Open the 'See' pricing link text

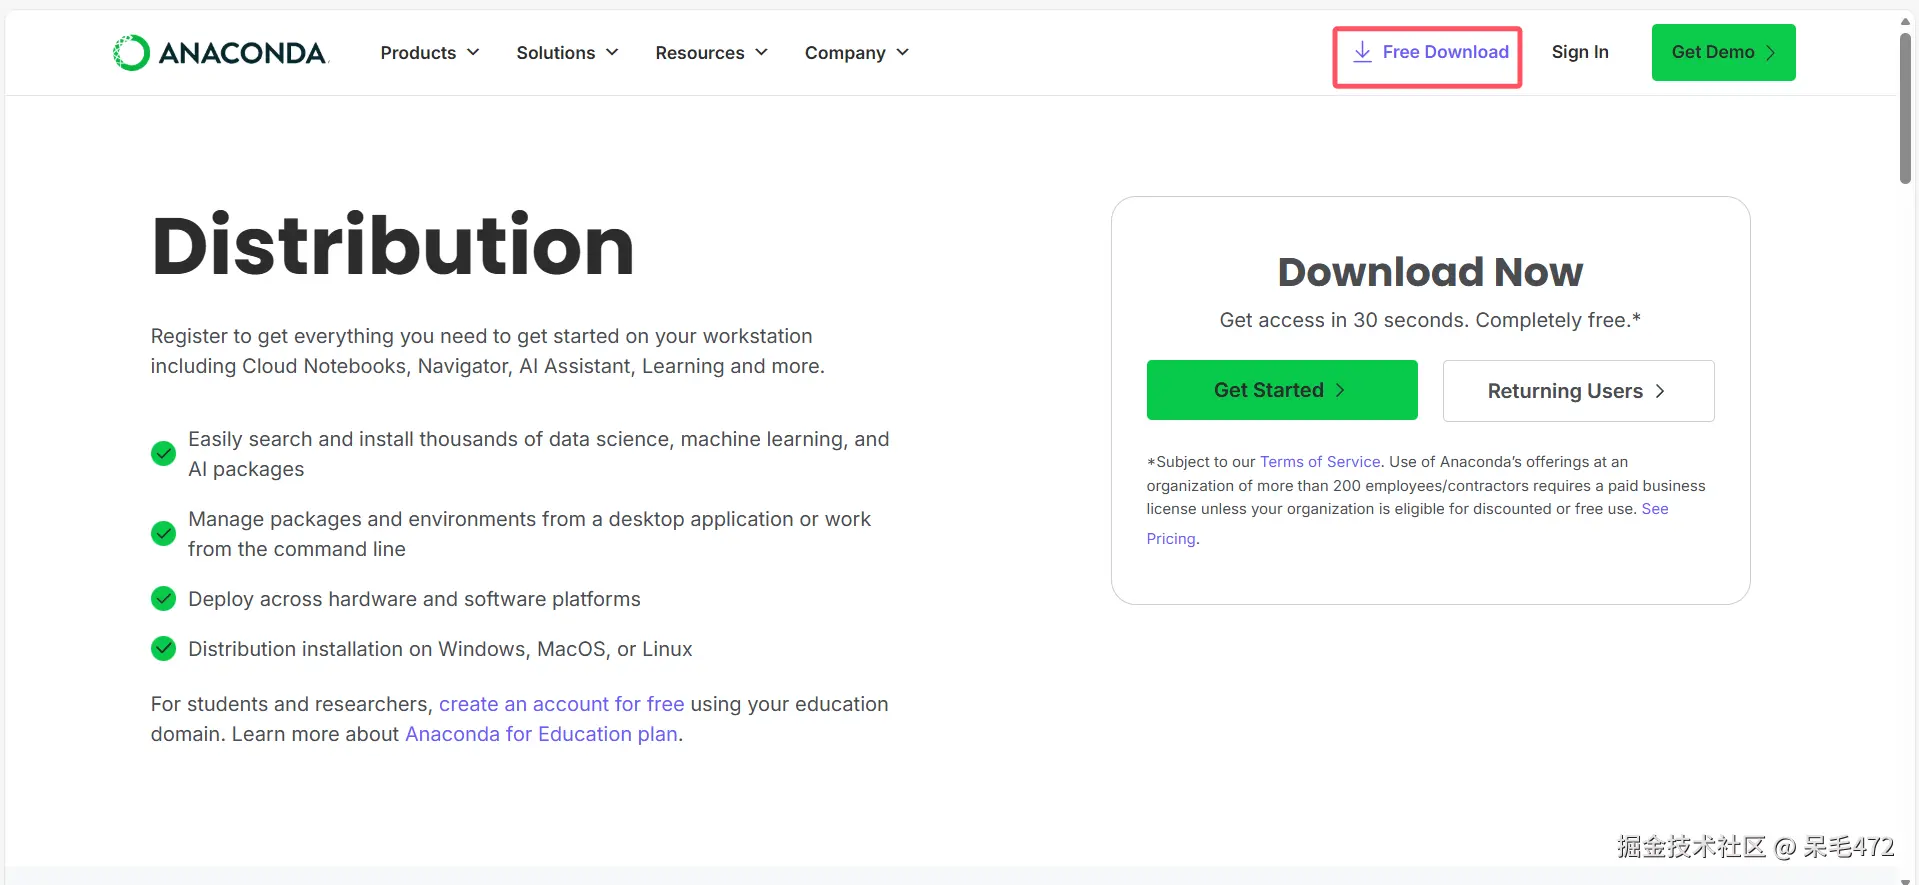pyautogui.click(x=1655, y=509)
